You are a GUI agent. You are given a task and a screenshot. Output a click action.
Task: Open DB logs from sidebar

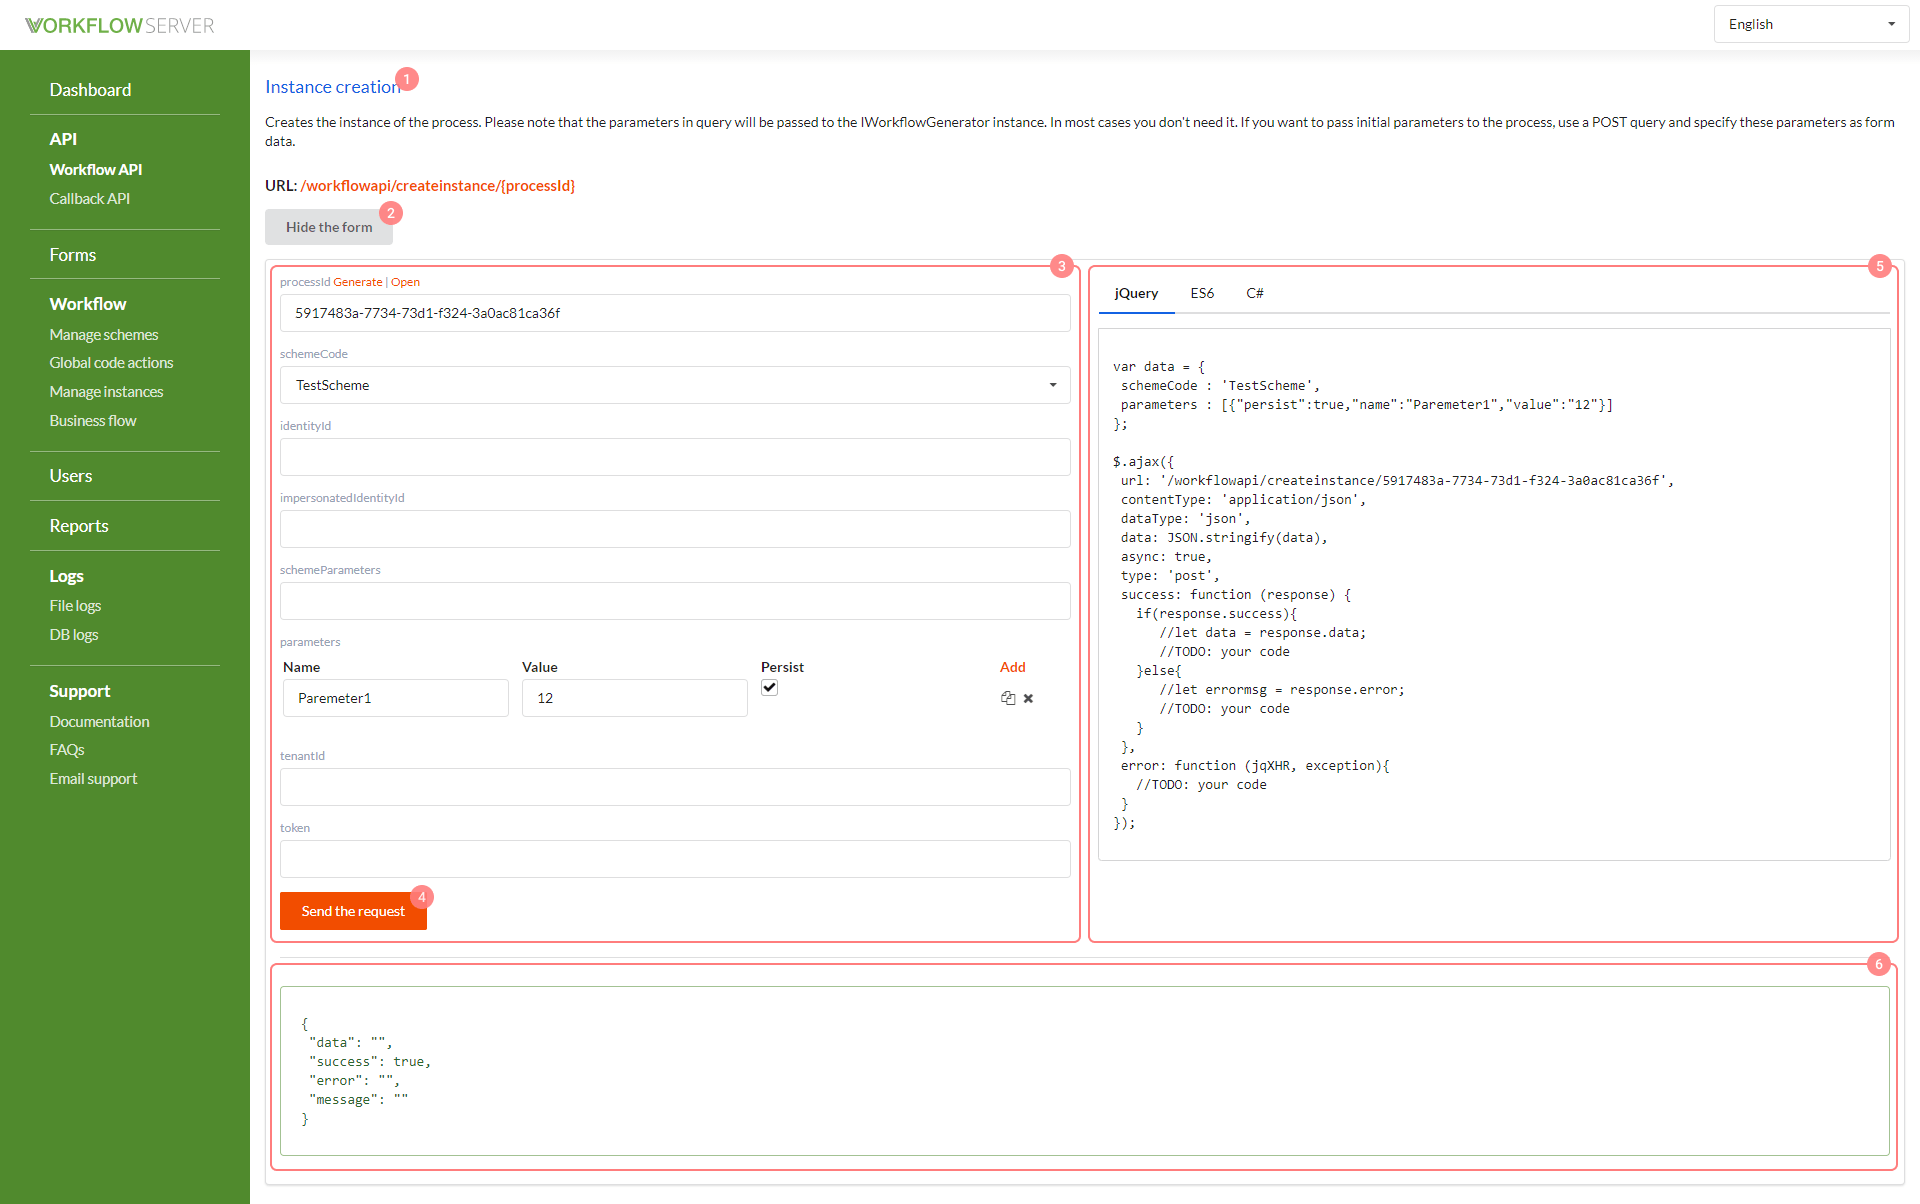[x=74, y=634]
